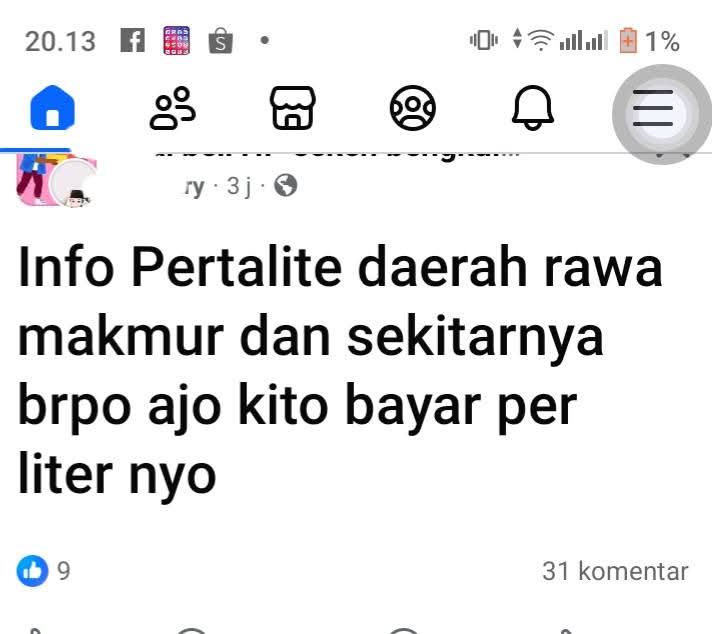Tap the vibrate mode status icon
This screenshot has height=634, width=712.
(x=484, y=40)
